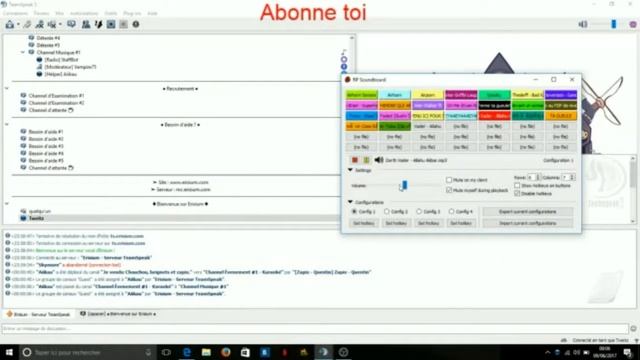Click the Connect toolbar icon in TeamSpeak
Viewport: 640px width, 360px height.
(x=9, y=24)
